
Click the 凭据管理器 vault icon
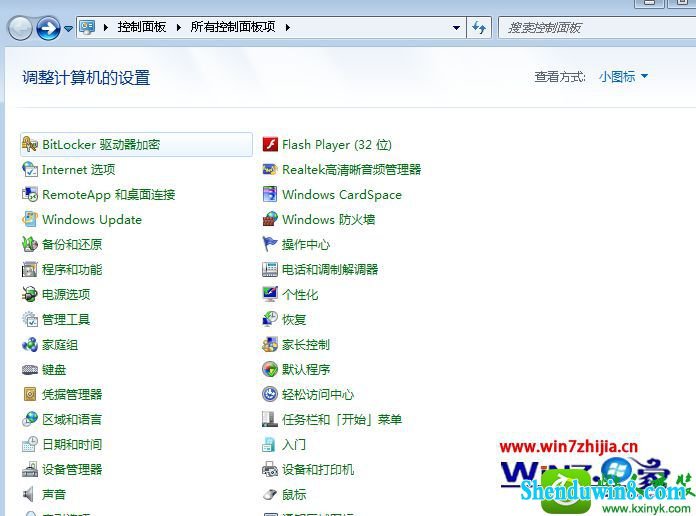pyautogui.click(x=30, y=394)
